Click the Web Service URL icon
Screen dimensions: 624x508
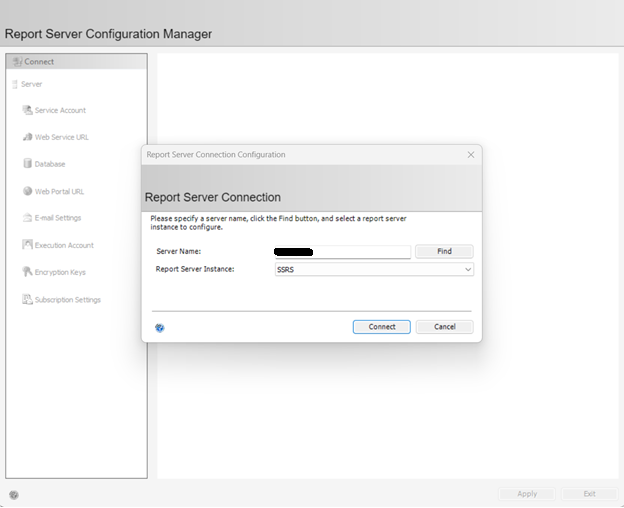(27, 137)
